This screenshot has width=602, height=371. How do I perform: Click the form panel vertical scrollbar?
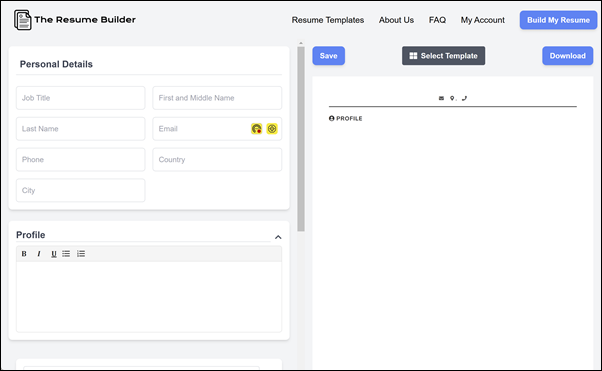301,139
